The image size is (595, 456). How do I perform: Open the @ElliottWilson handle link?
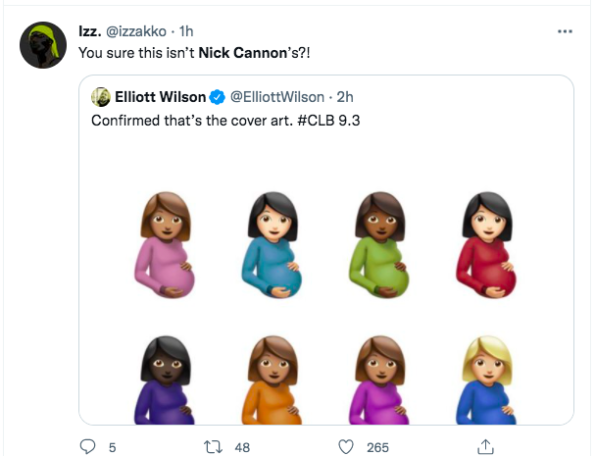(x=277, y=97)
